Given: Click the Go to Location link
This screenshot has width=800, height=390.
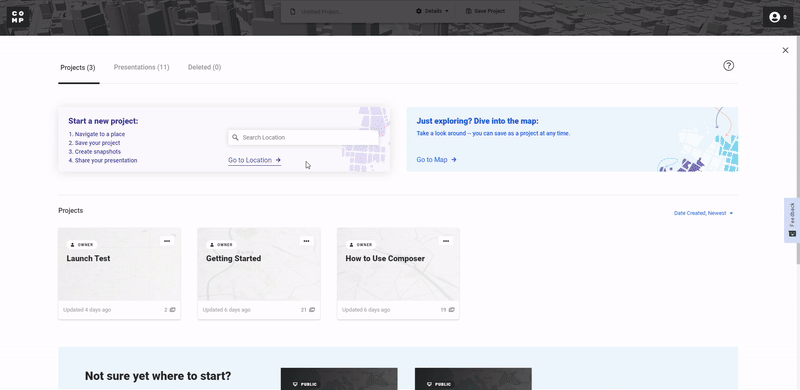Looking at the screenshot, I should 255,160.
